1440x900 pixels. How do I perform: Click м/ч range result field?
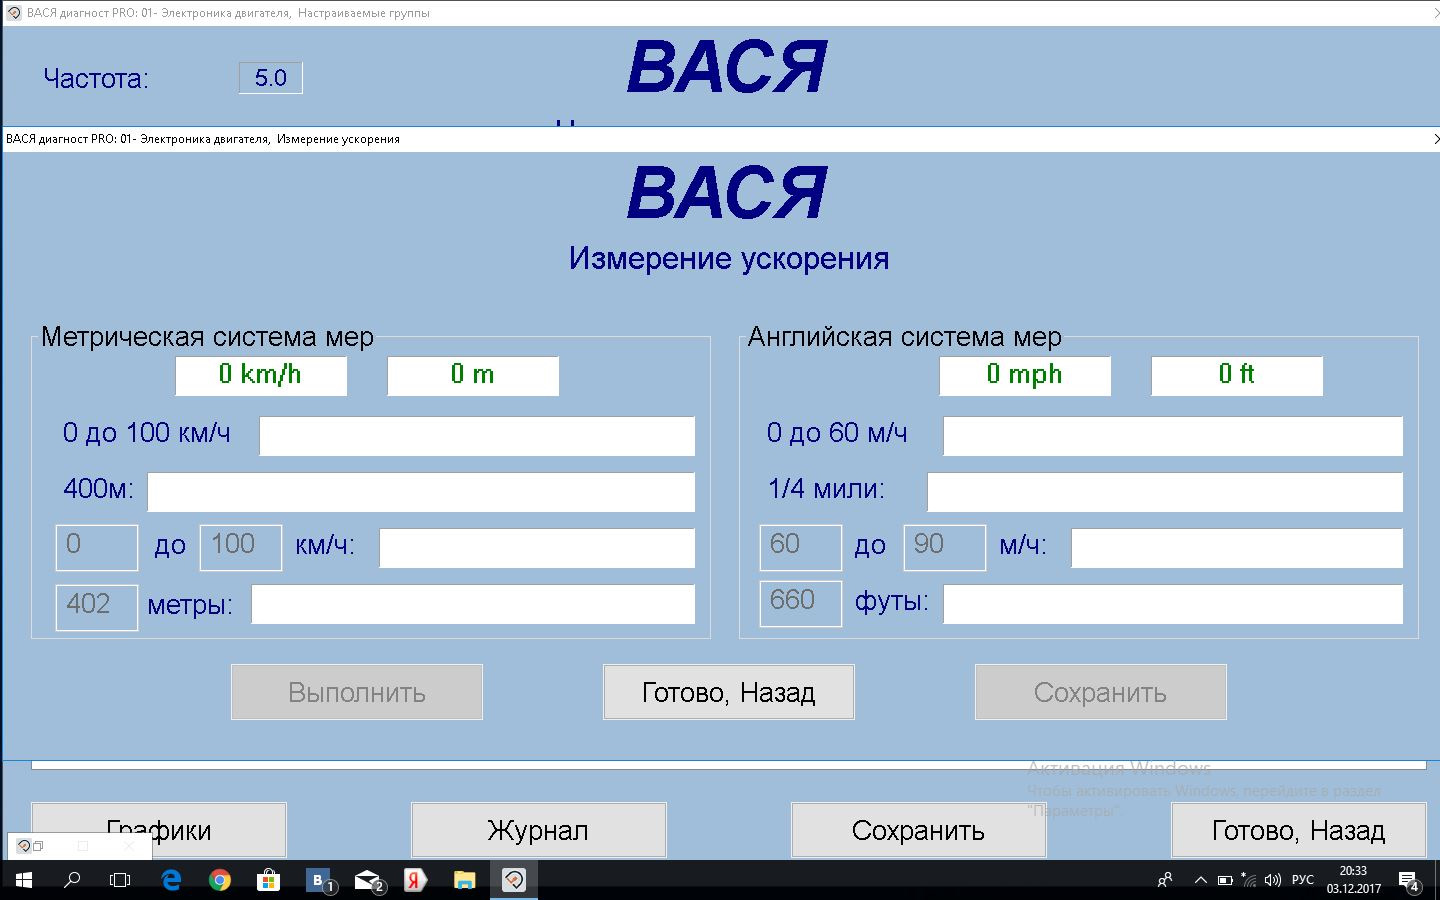click(1237, 548)
